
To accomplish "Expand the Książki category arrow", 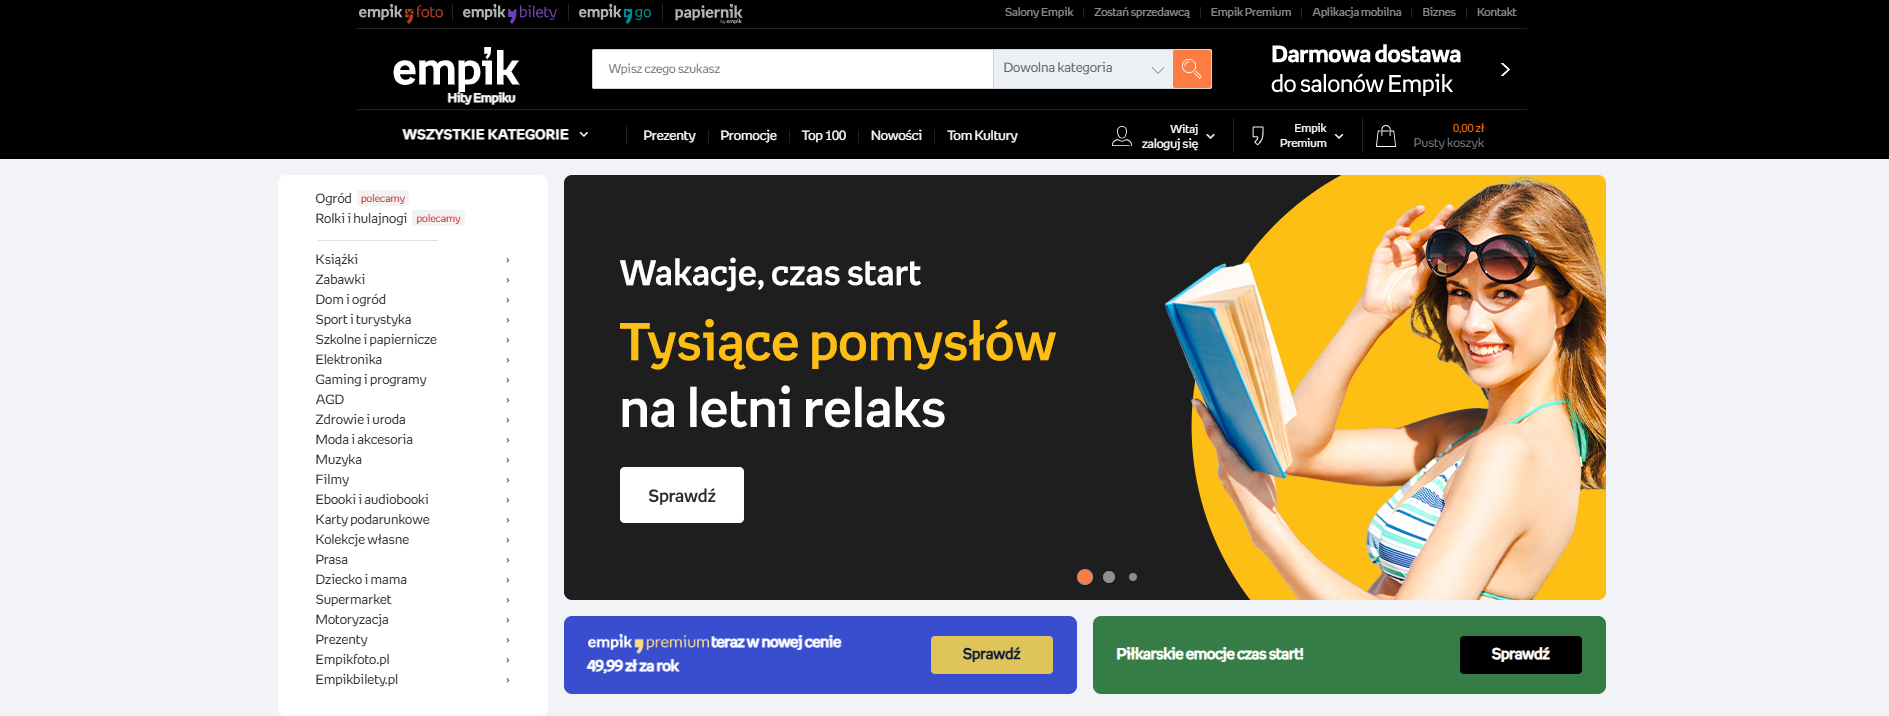I will 508,260.
